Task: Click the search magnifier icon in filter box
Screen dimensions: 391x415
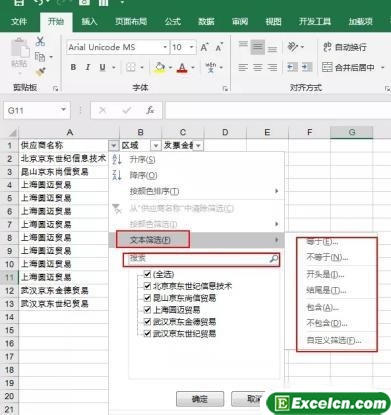Action: tap(274, 259)
